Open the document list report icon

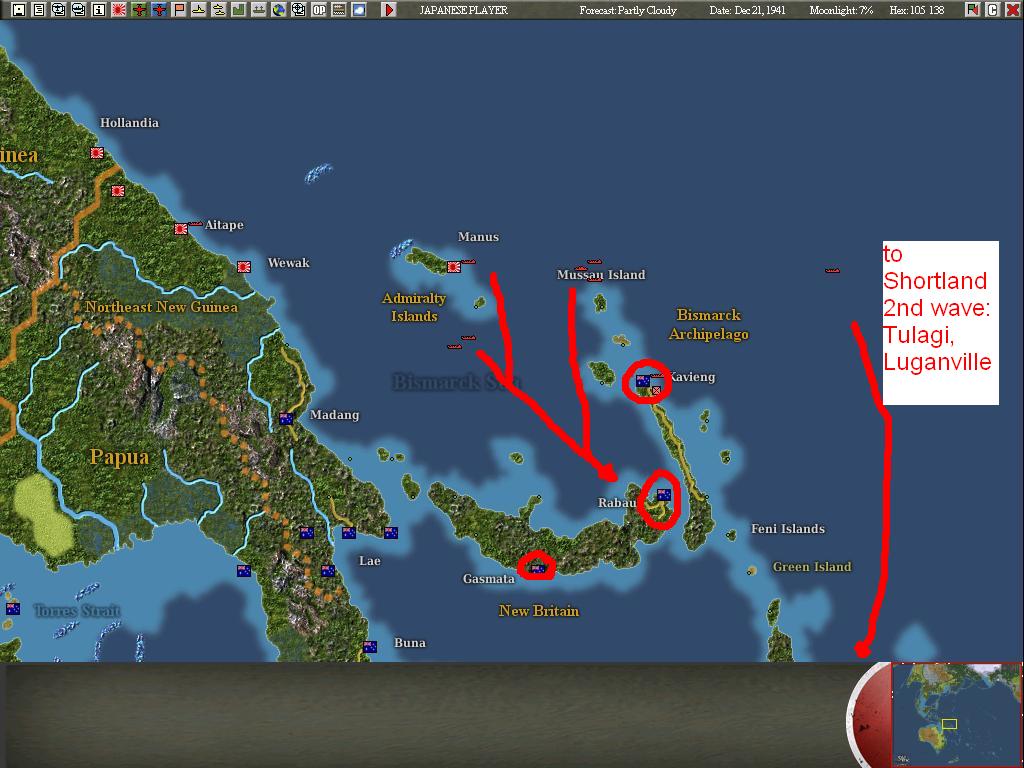pyautogui.click(x=39, y=10)
